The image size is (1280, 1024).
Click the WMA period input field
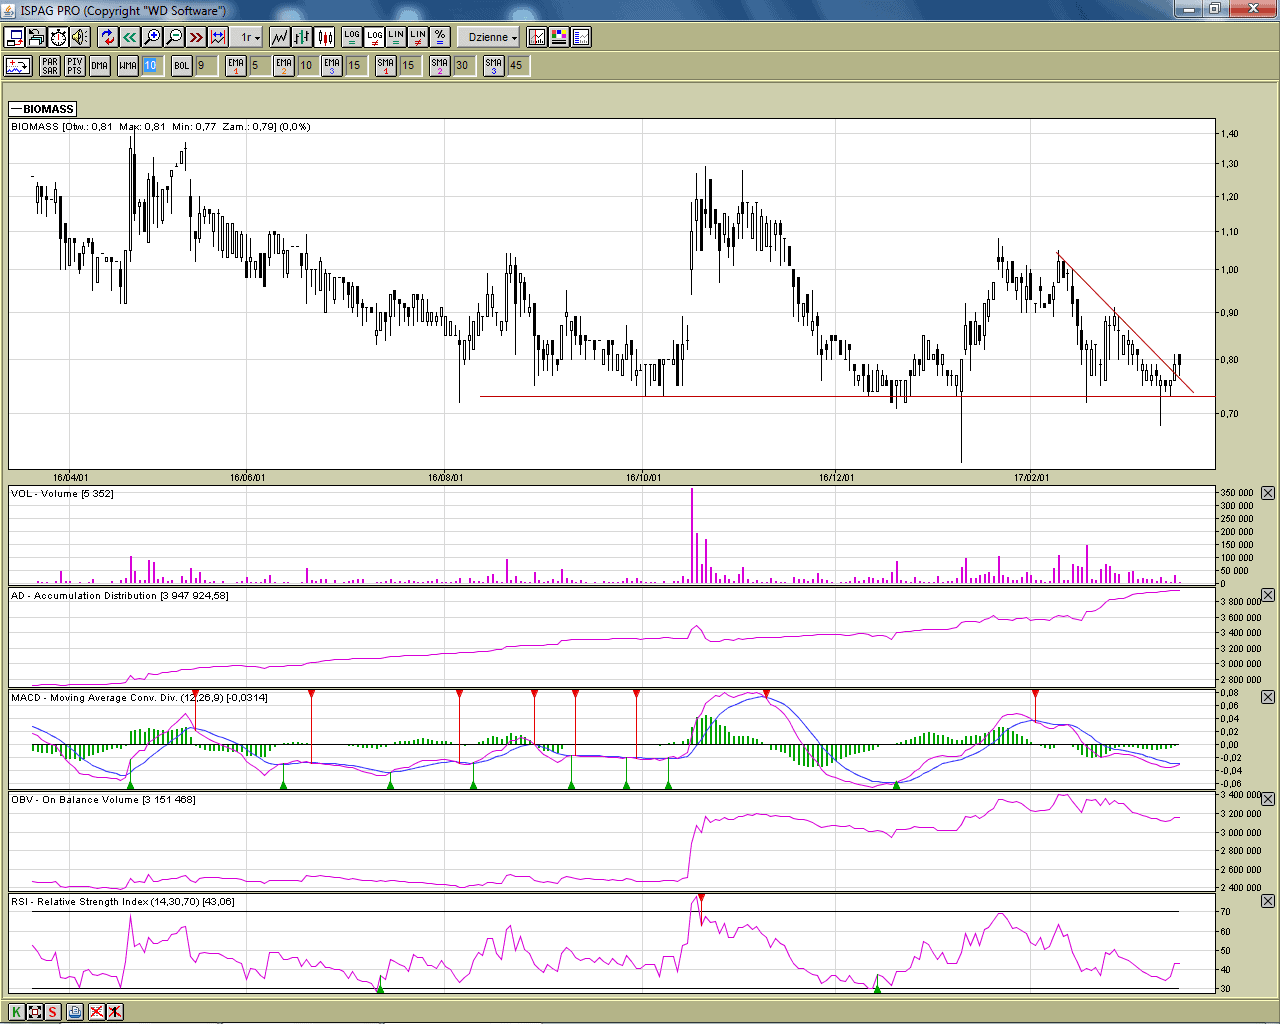click(x=150, y=66)
